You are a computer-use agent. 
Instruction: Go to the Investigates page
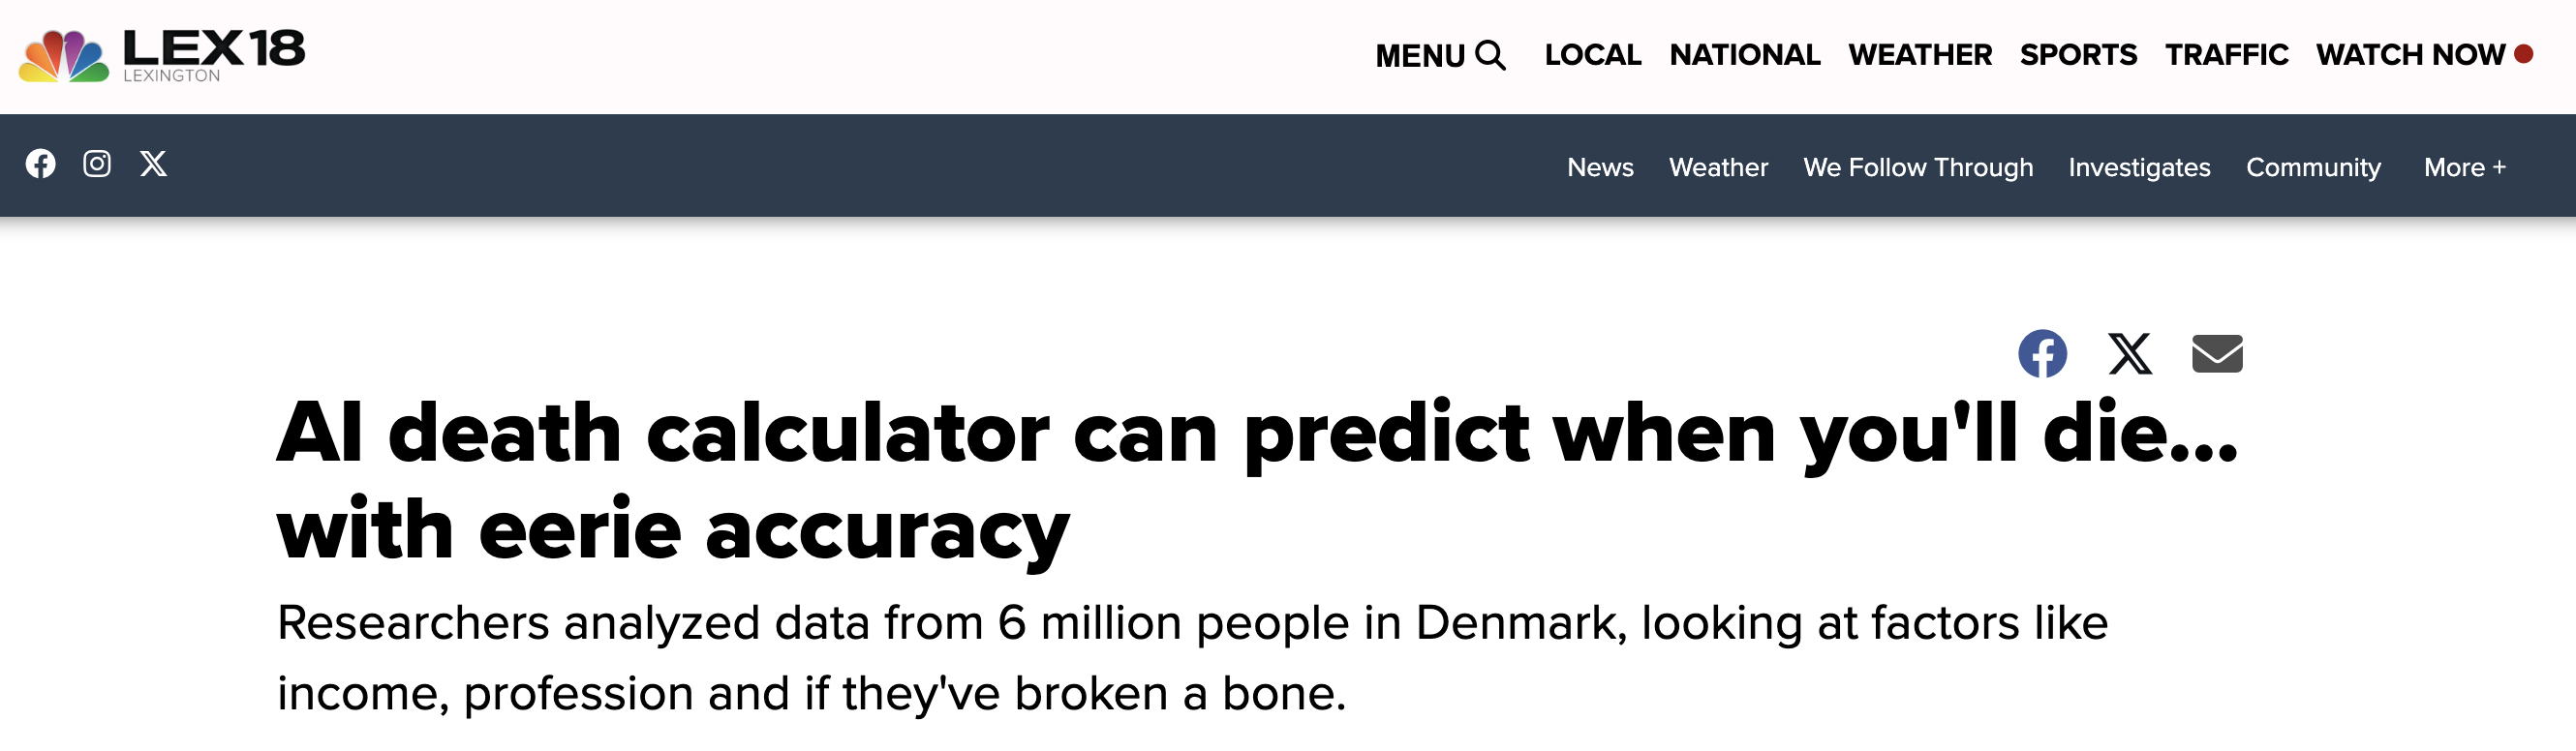[x=2139, y=167]
